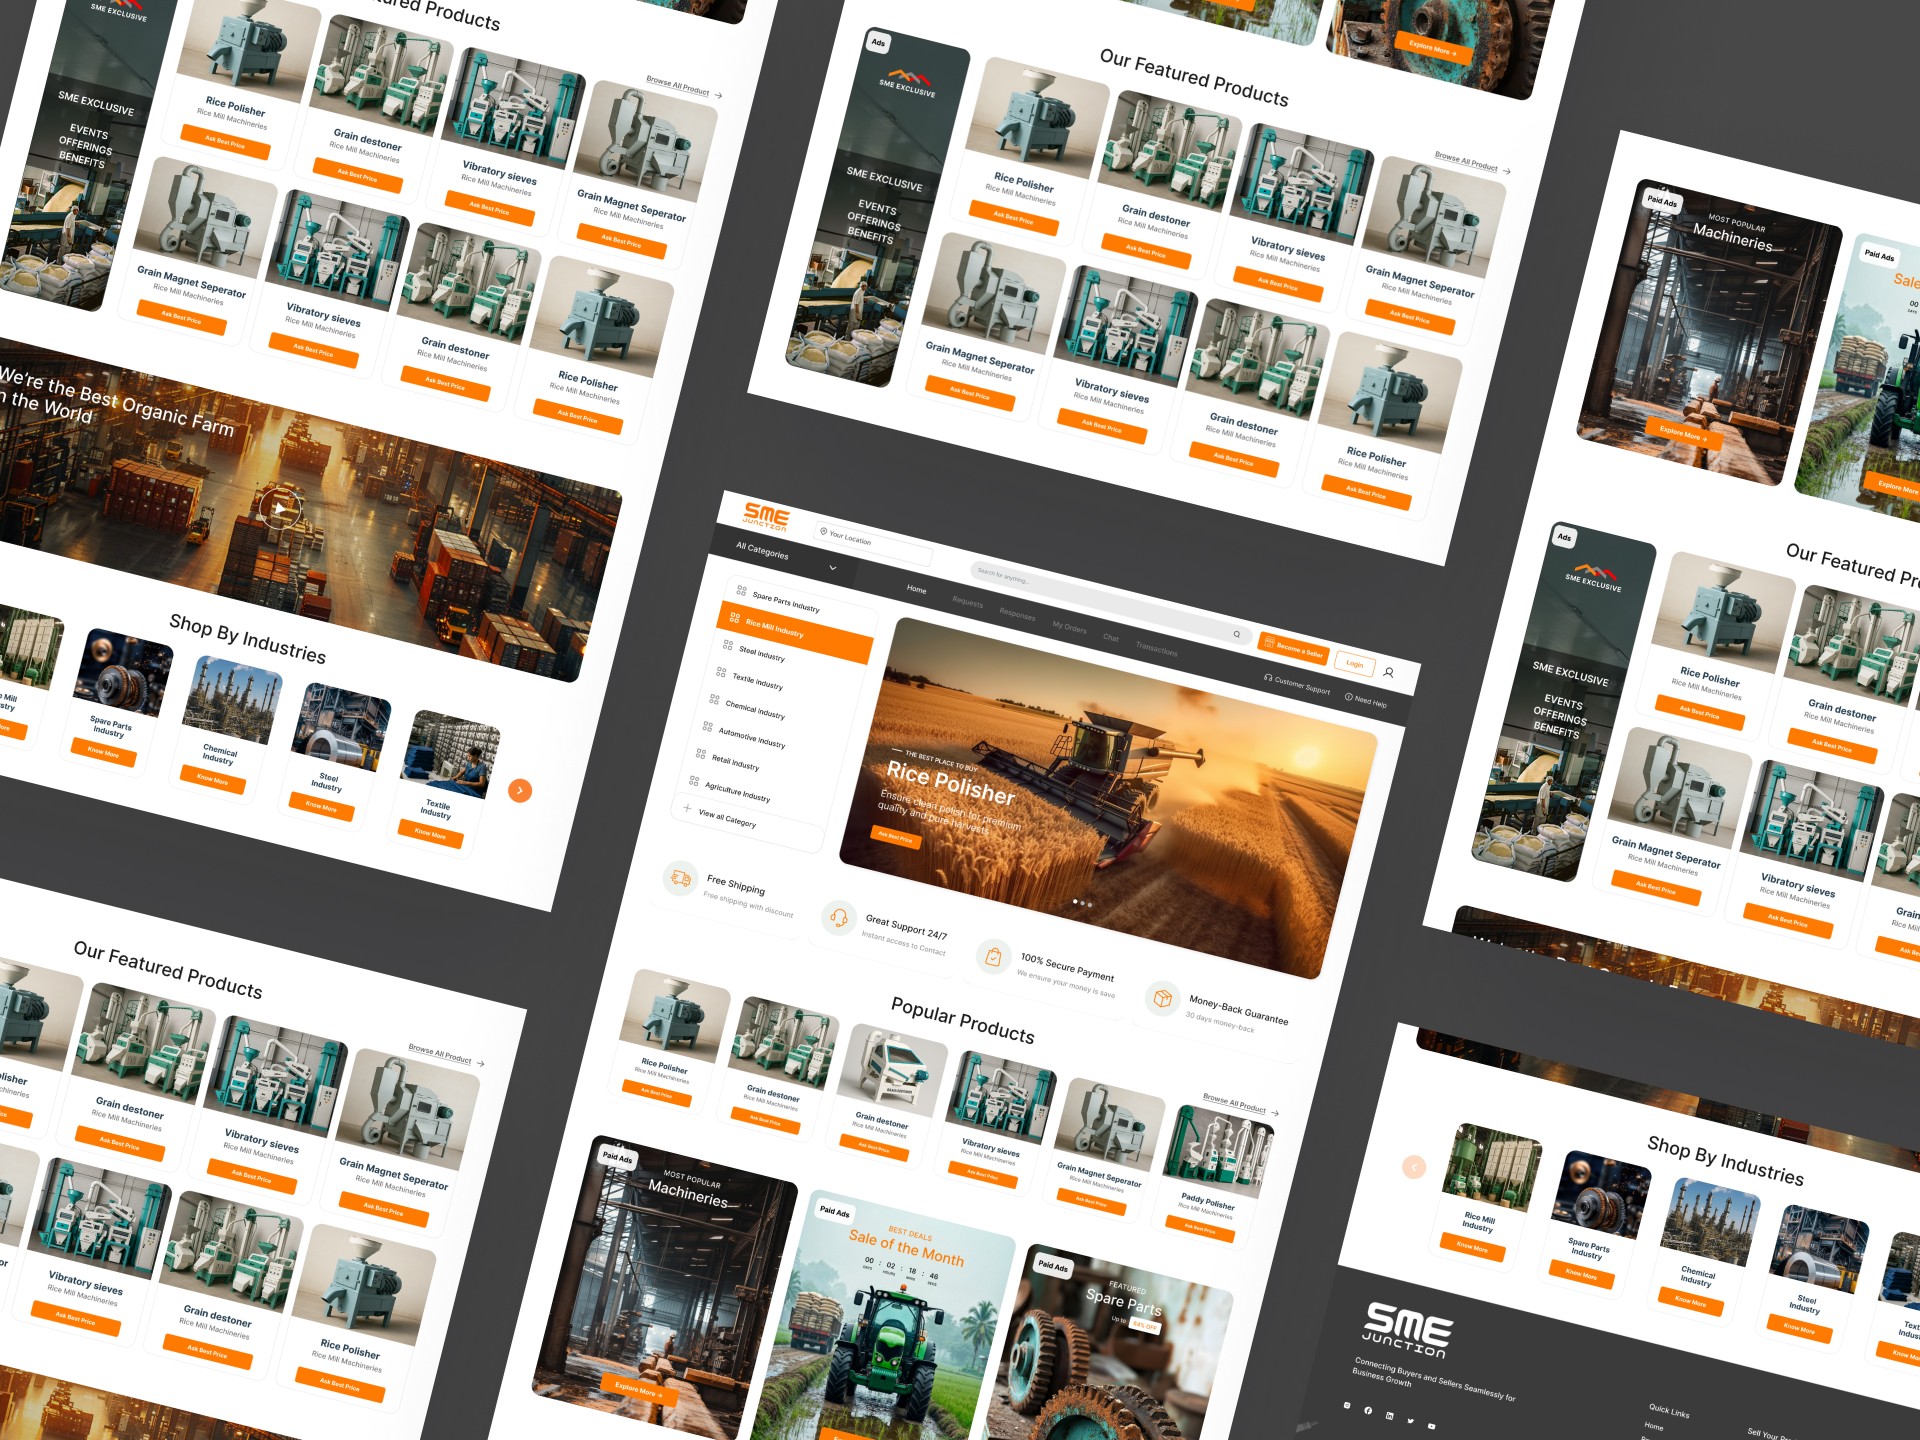
Task: Click the Become a Seller button
Action: pyautogui.click(x=1293, y=648)
